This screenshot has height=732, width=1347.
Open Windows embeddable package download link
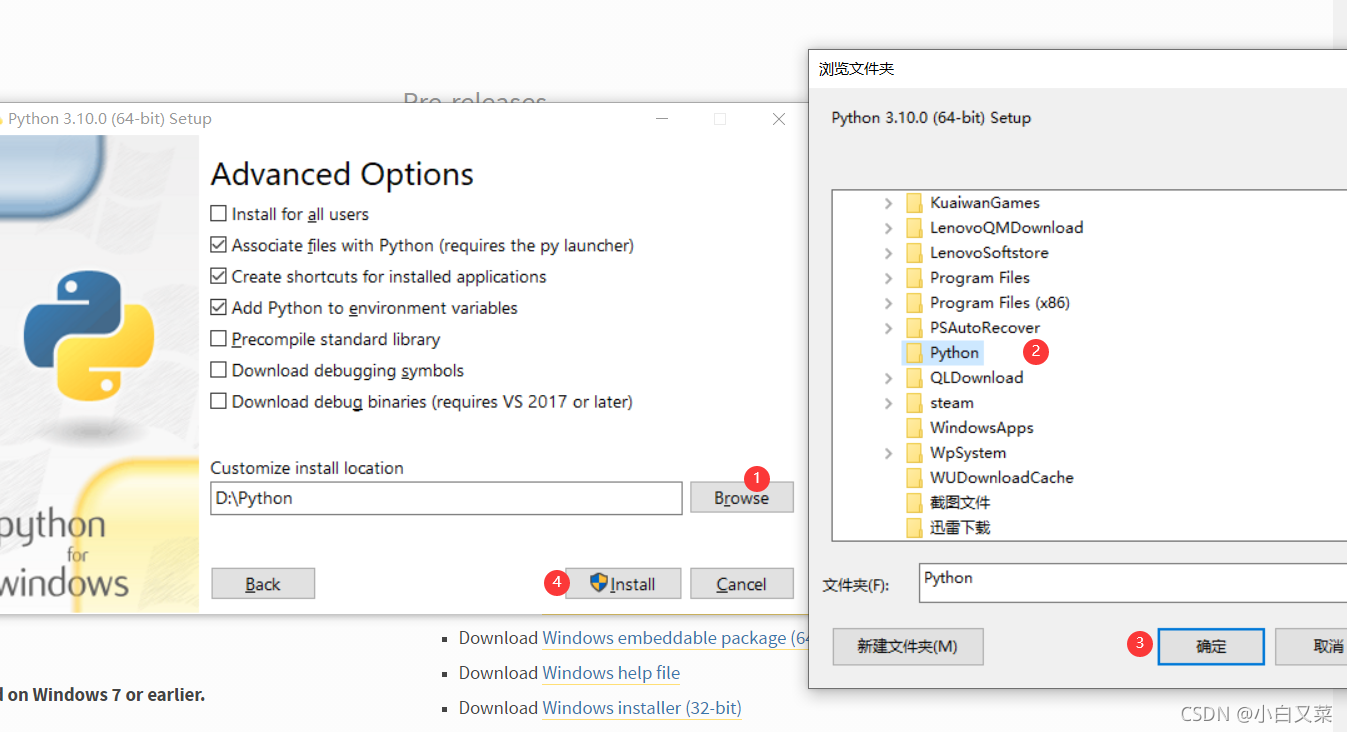(674, 638)
